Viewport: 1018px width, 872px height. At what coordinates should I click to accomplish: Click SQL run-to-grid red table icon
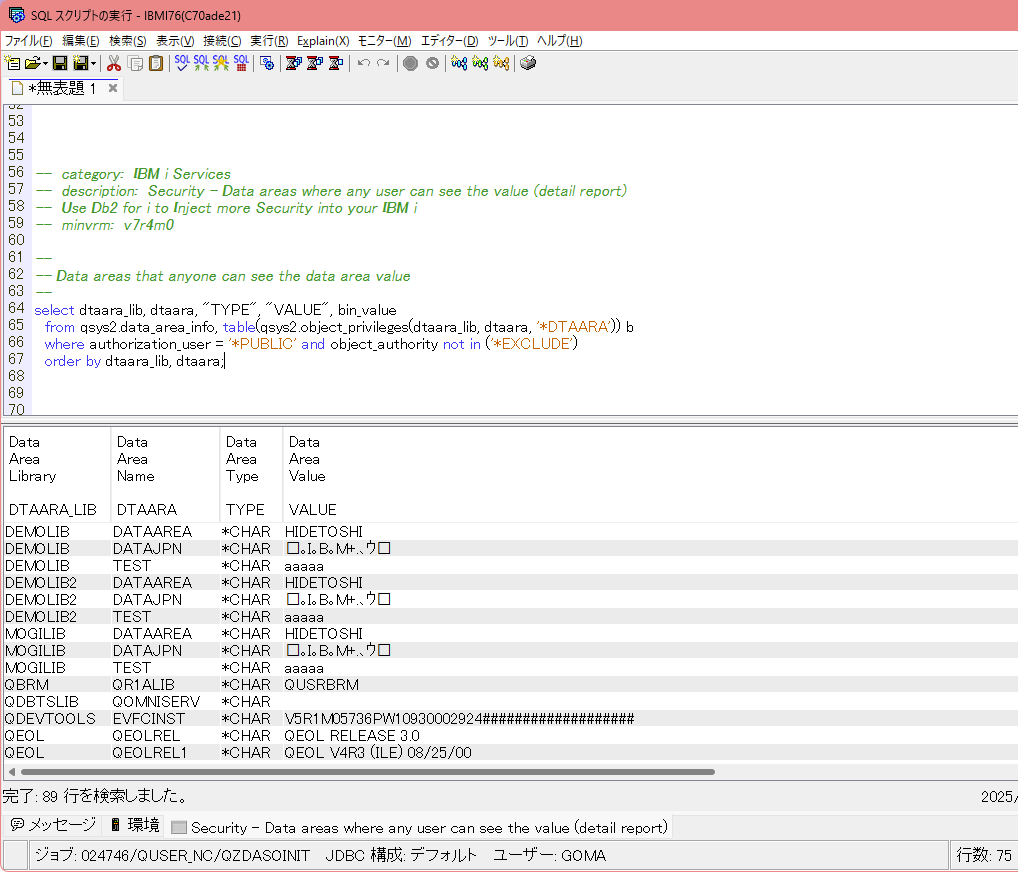[x=241, y=63]
